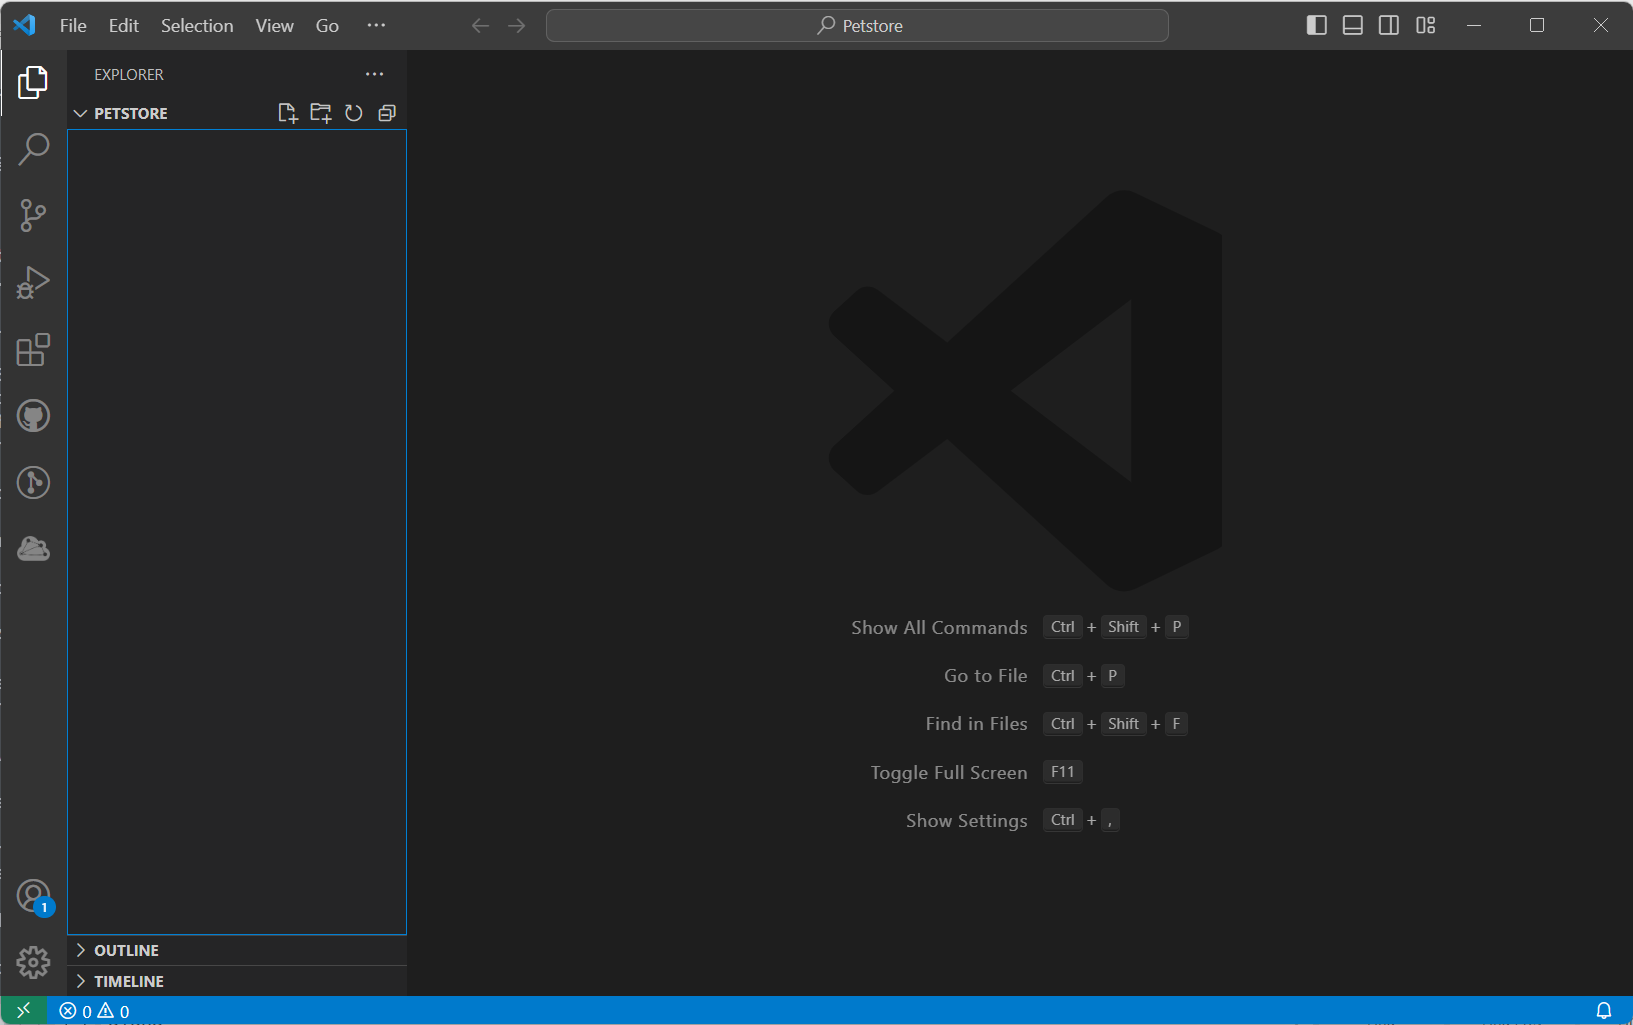The image size is (1633, 1025).
Task: Open the Explorer view in activity bar
Action: point(33,82)
